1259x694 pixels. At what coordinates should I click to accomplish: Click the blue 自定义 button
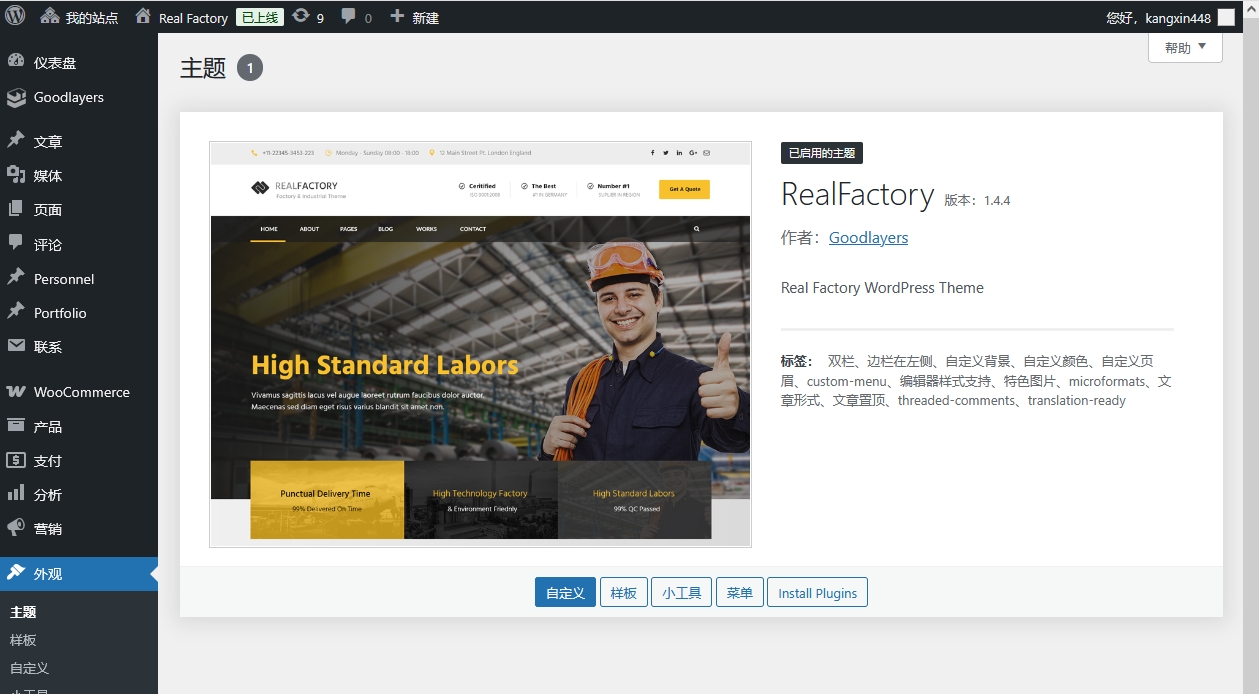coord(565,592)
